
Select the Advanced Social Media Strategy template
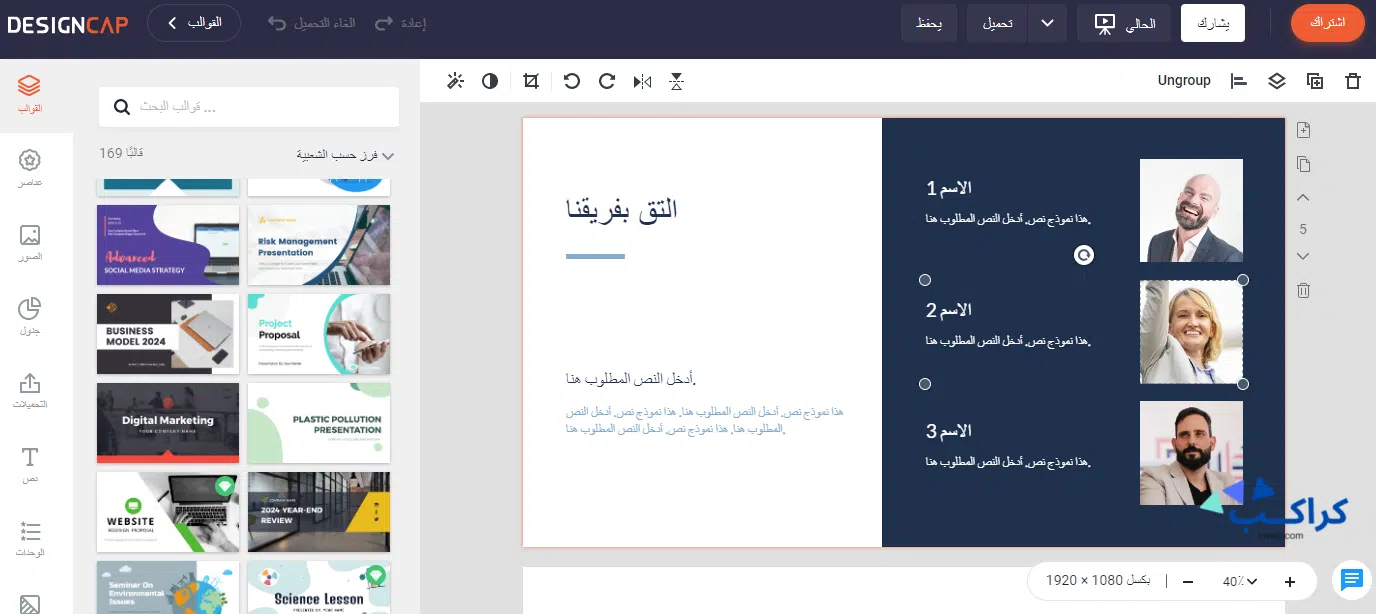click(168, 245)
